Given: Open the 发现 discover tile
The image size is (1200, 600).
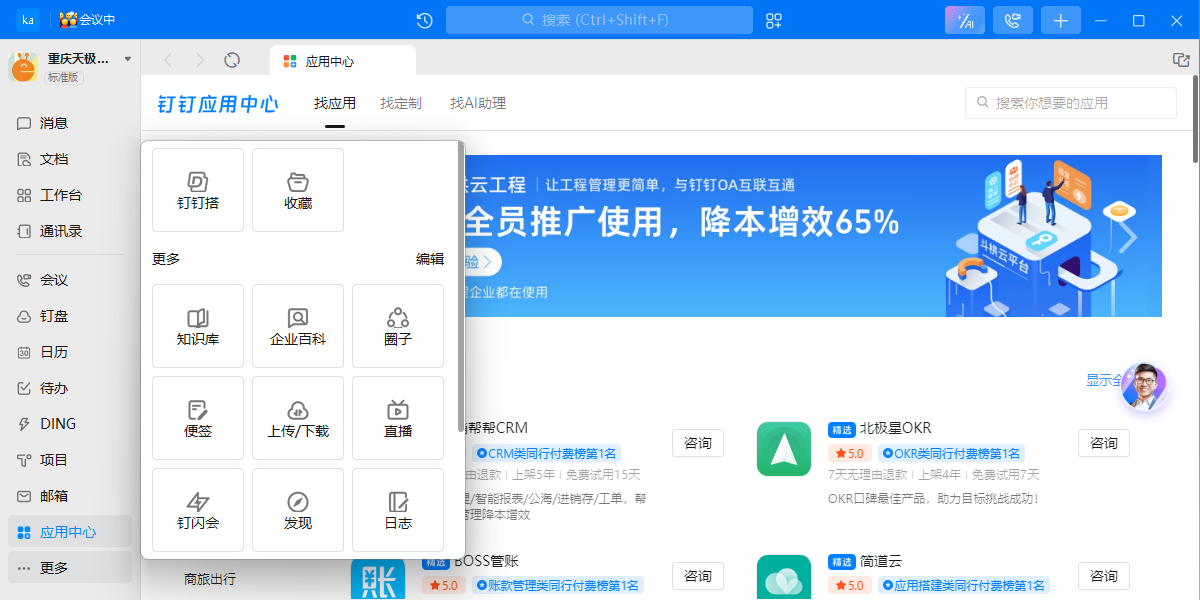Looking at the screenshot, I should pyautogui.click(x=298, y=510).
